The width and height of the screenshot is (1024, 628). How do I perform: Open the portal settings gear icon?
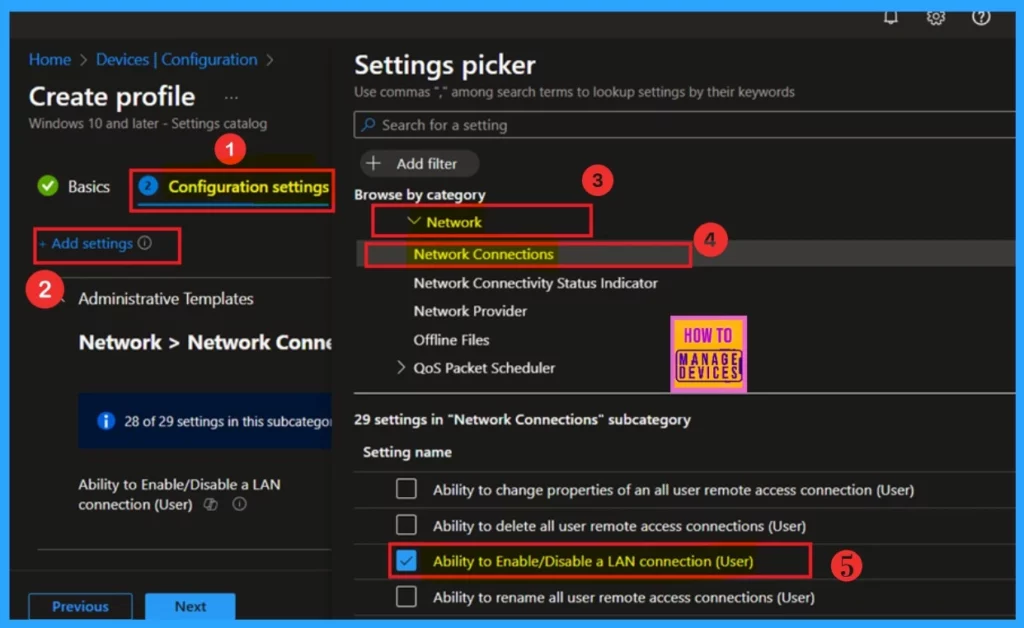click(x=936, y=17)
